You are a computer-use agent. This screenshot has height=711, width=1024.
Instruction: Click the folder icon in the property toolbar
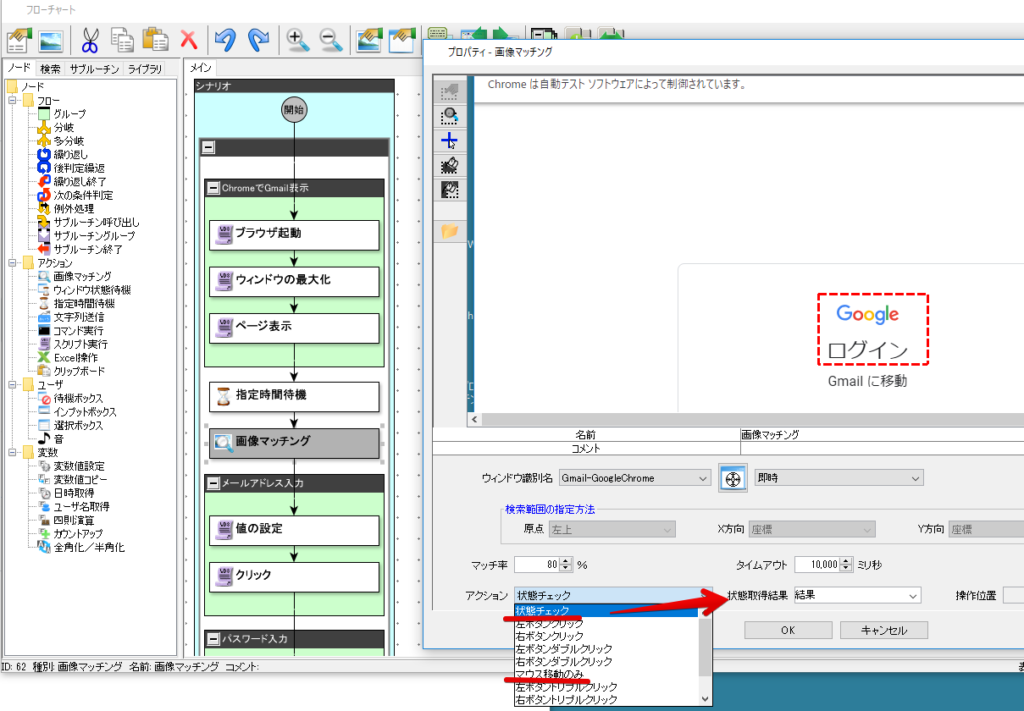coord(449,231)
